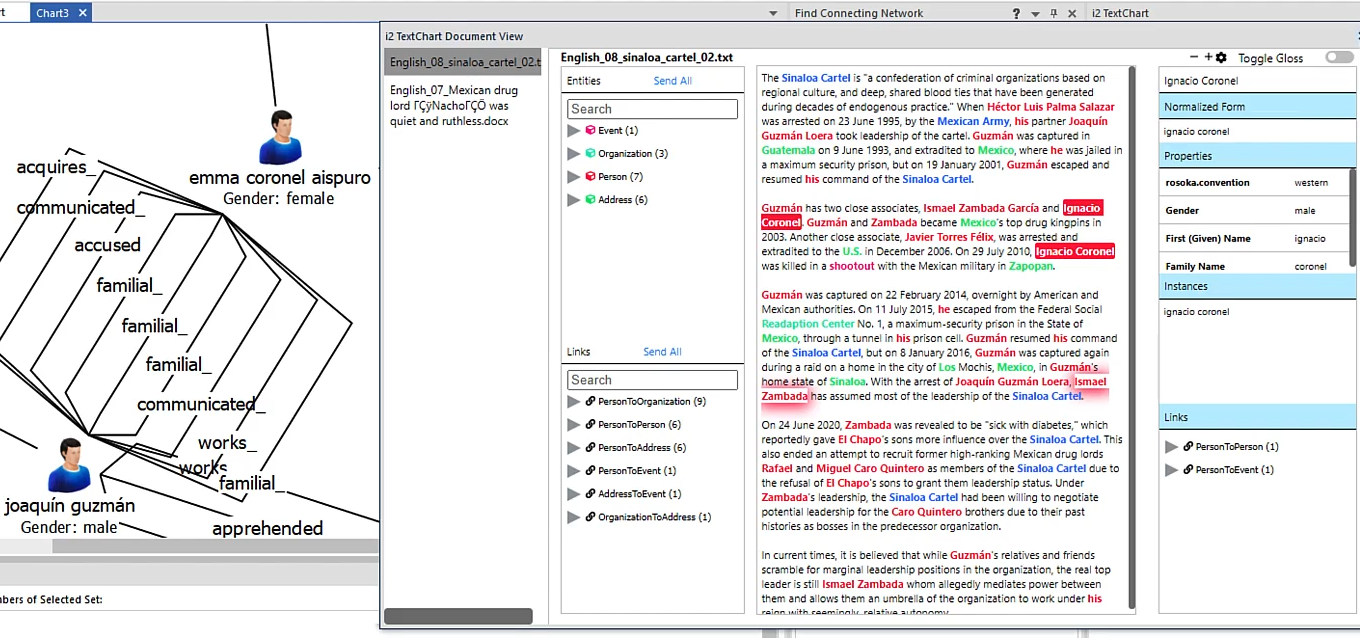Click Send All for Entities
Viewport: 1360px width, 638px height.
pos(672,81)
